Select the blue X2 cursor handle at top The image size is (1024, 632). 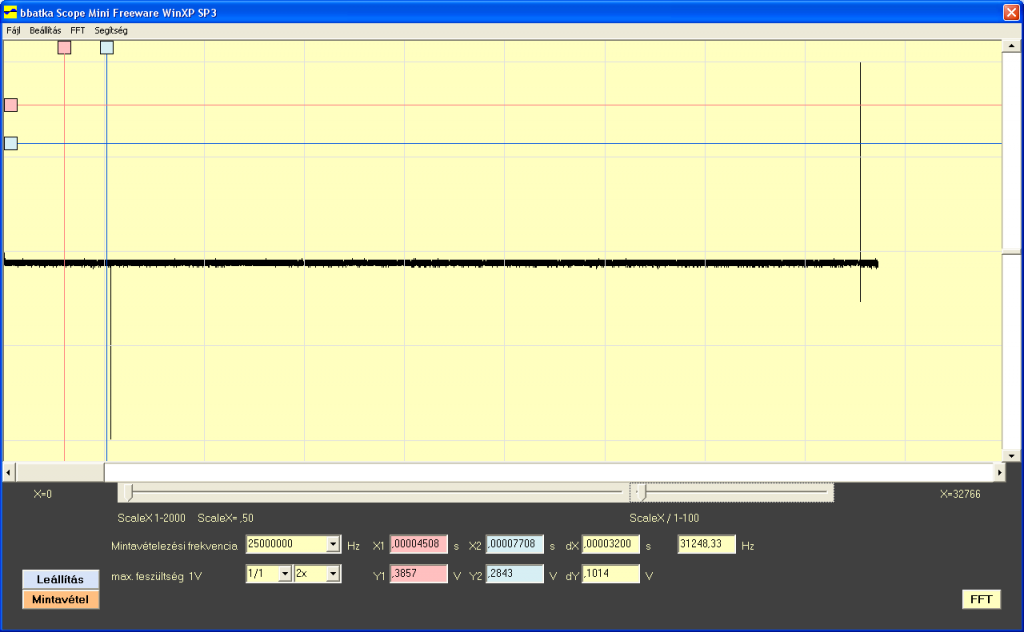107,48
